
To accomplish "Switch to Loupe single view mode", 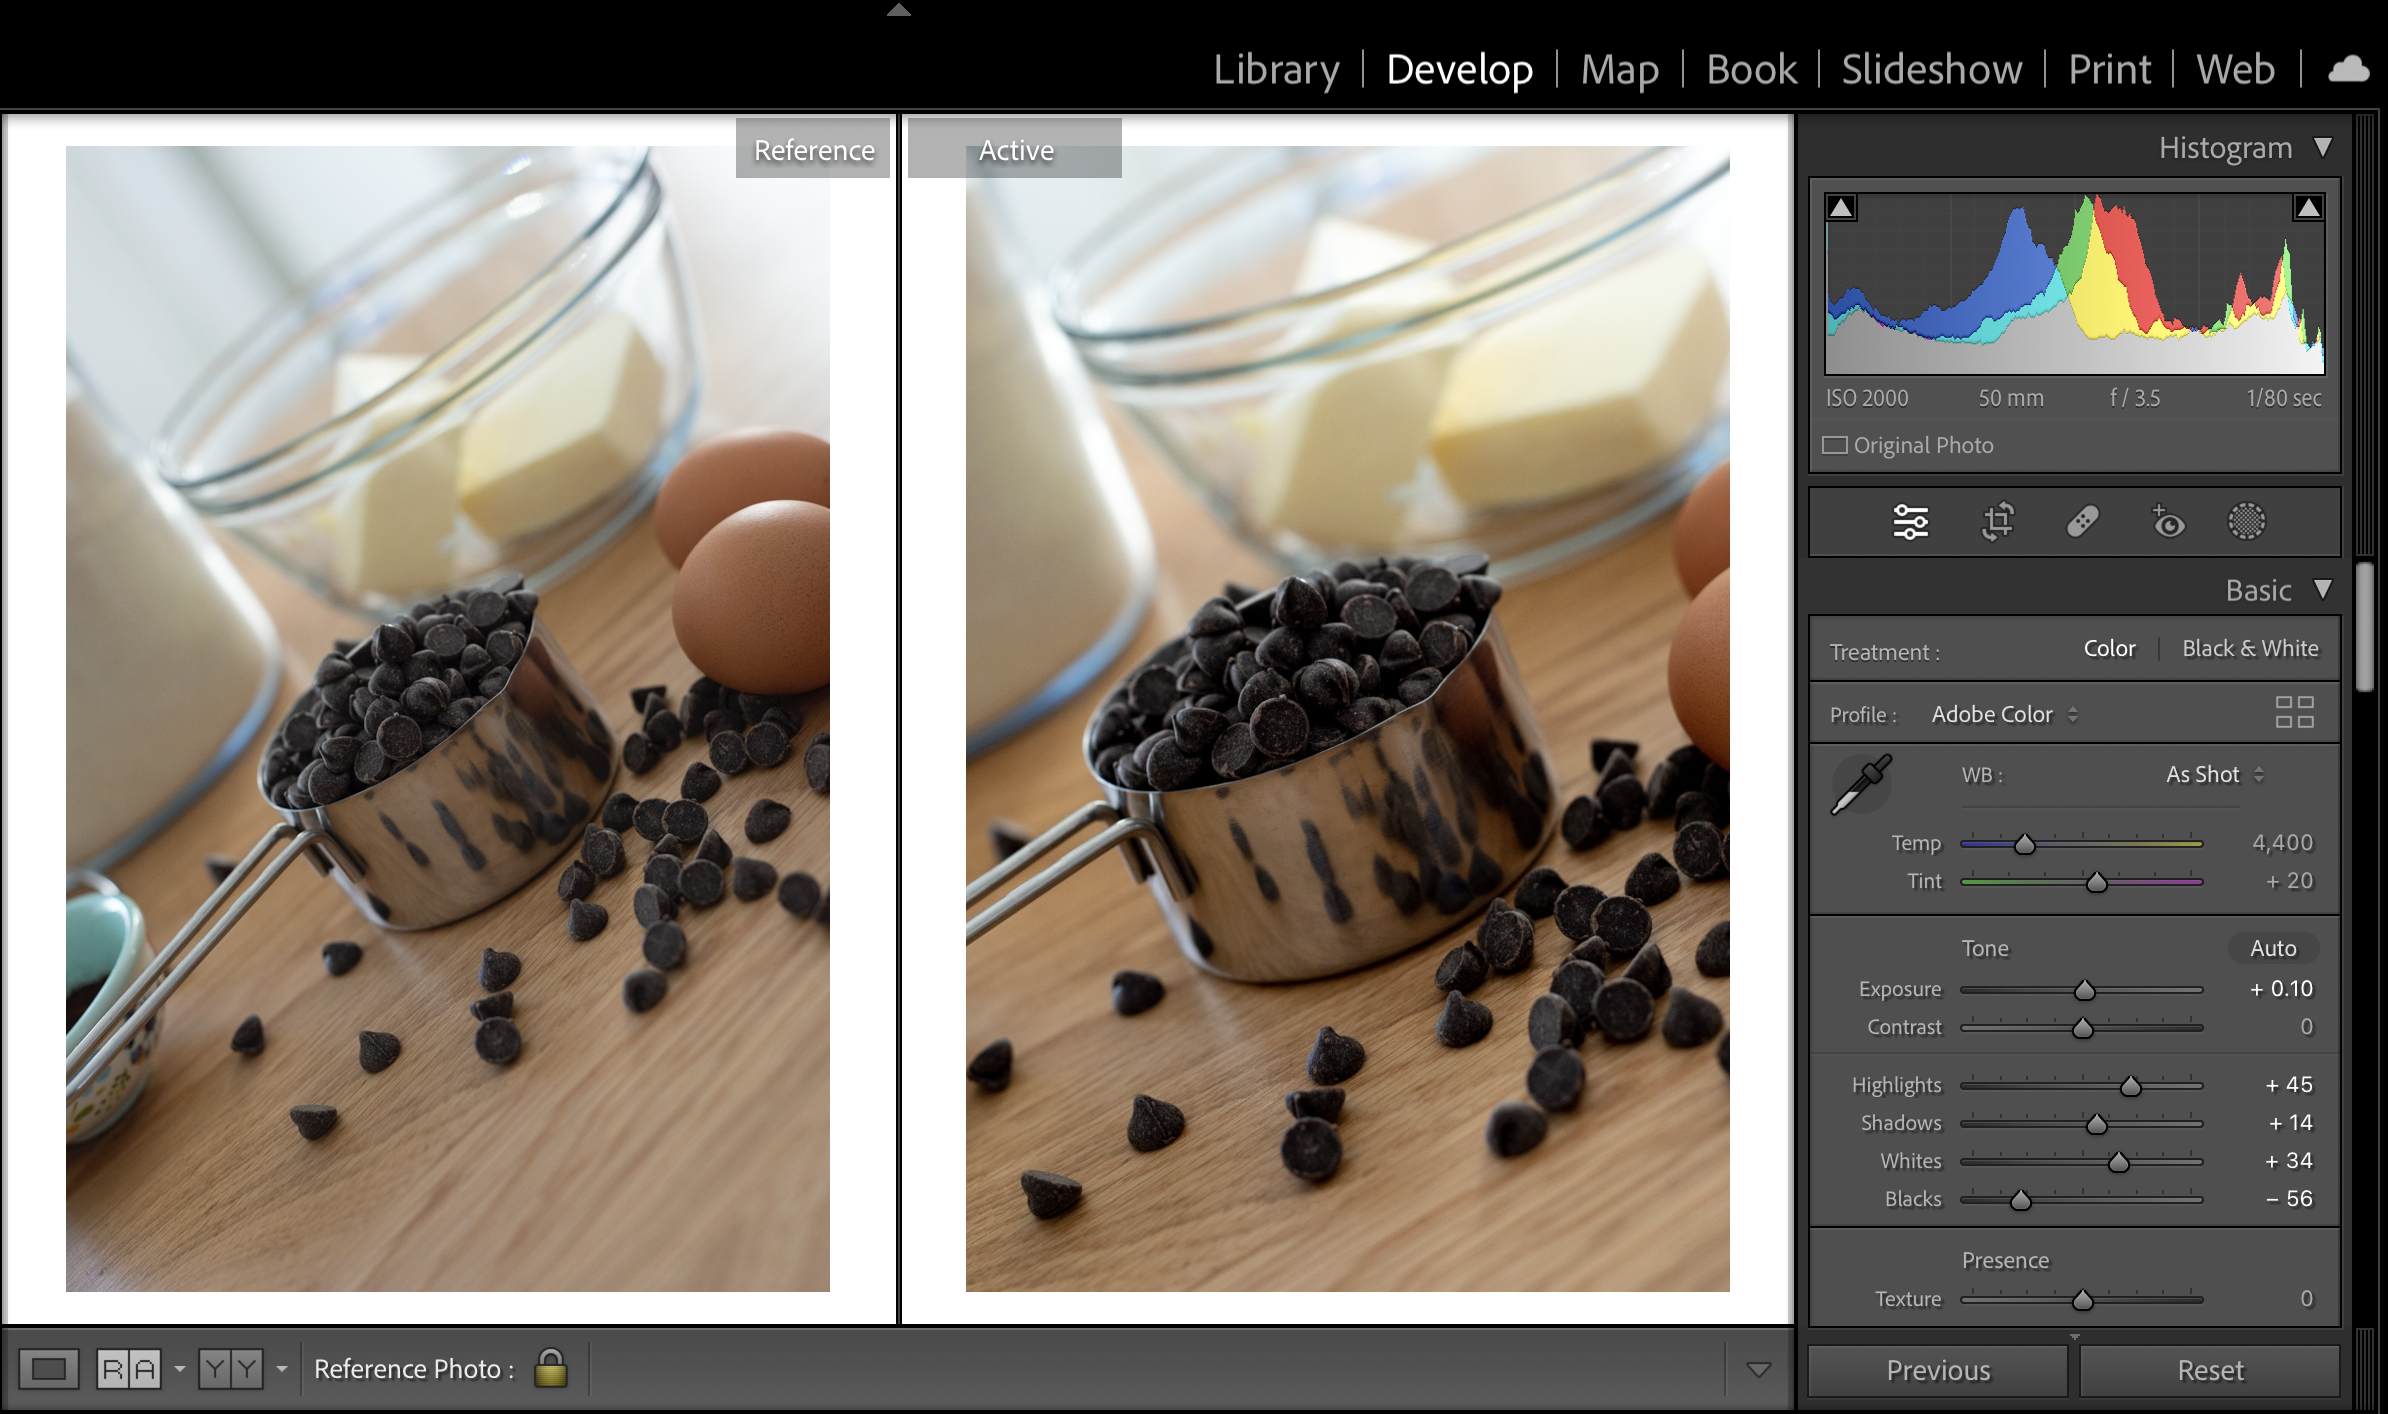I will [x=49, y=1369].
